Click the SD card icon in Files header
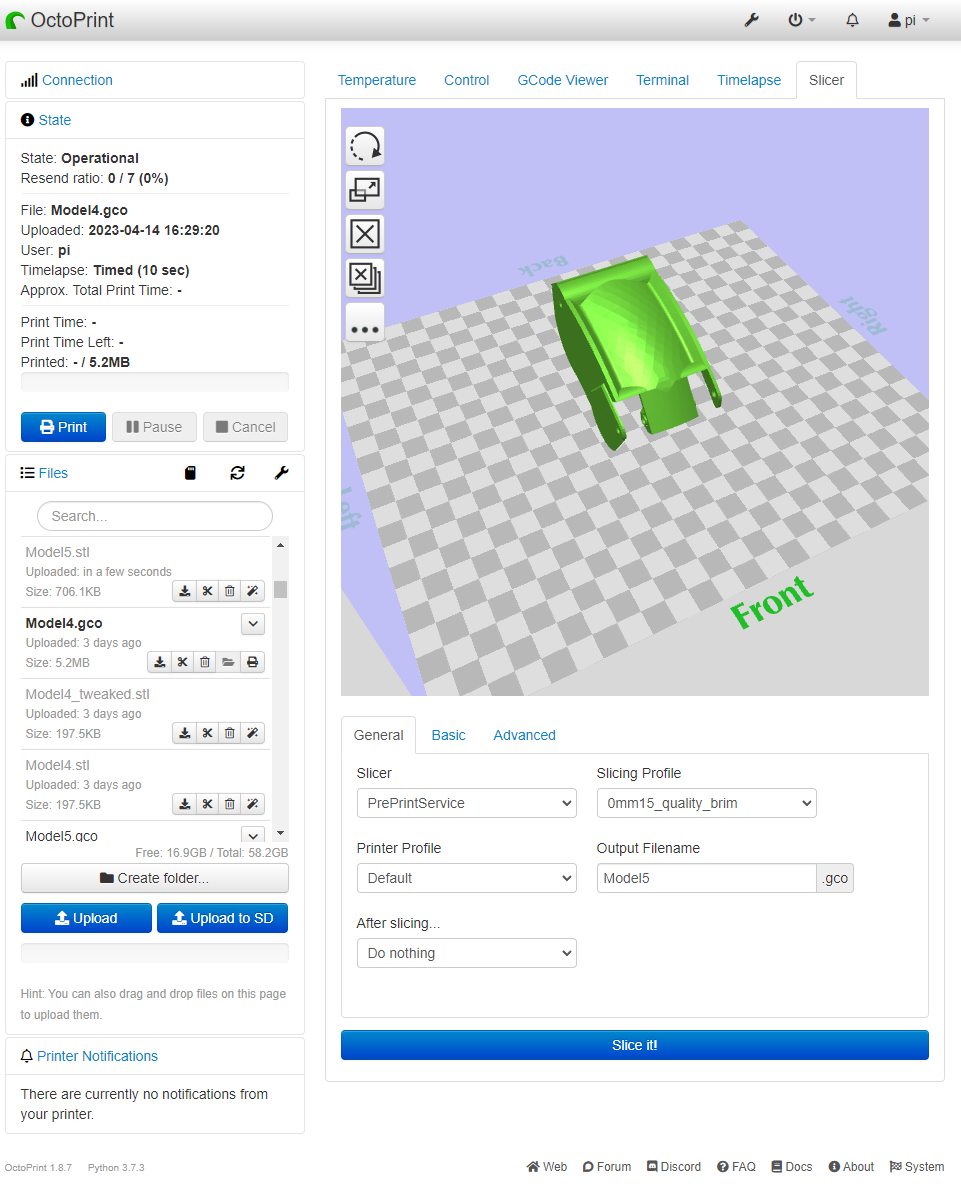Image resolution: width=961 pixels, height=1184 pixels. 190,473
